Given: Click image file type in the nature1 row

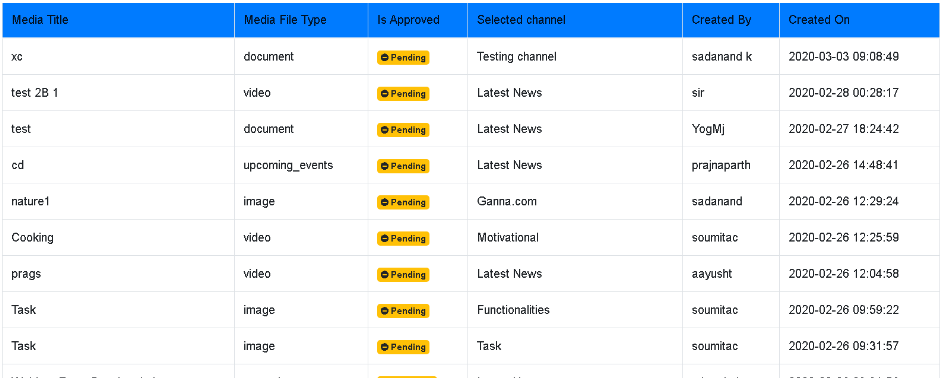Looking at the screenshot, I should [259, 202].
